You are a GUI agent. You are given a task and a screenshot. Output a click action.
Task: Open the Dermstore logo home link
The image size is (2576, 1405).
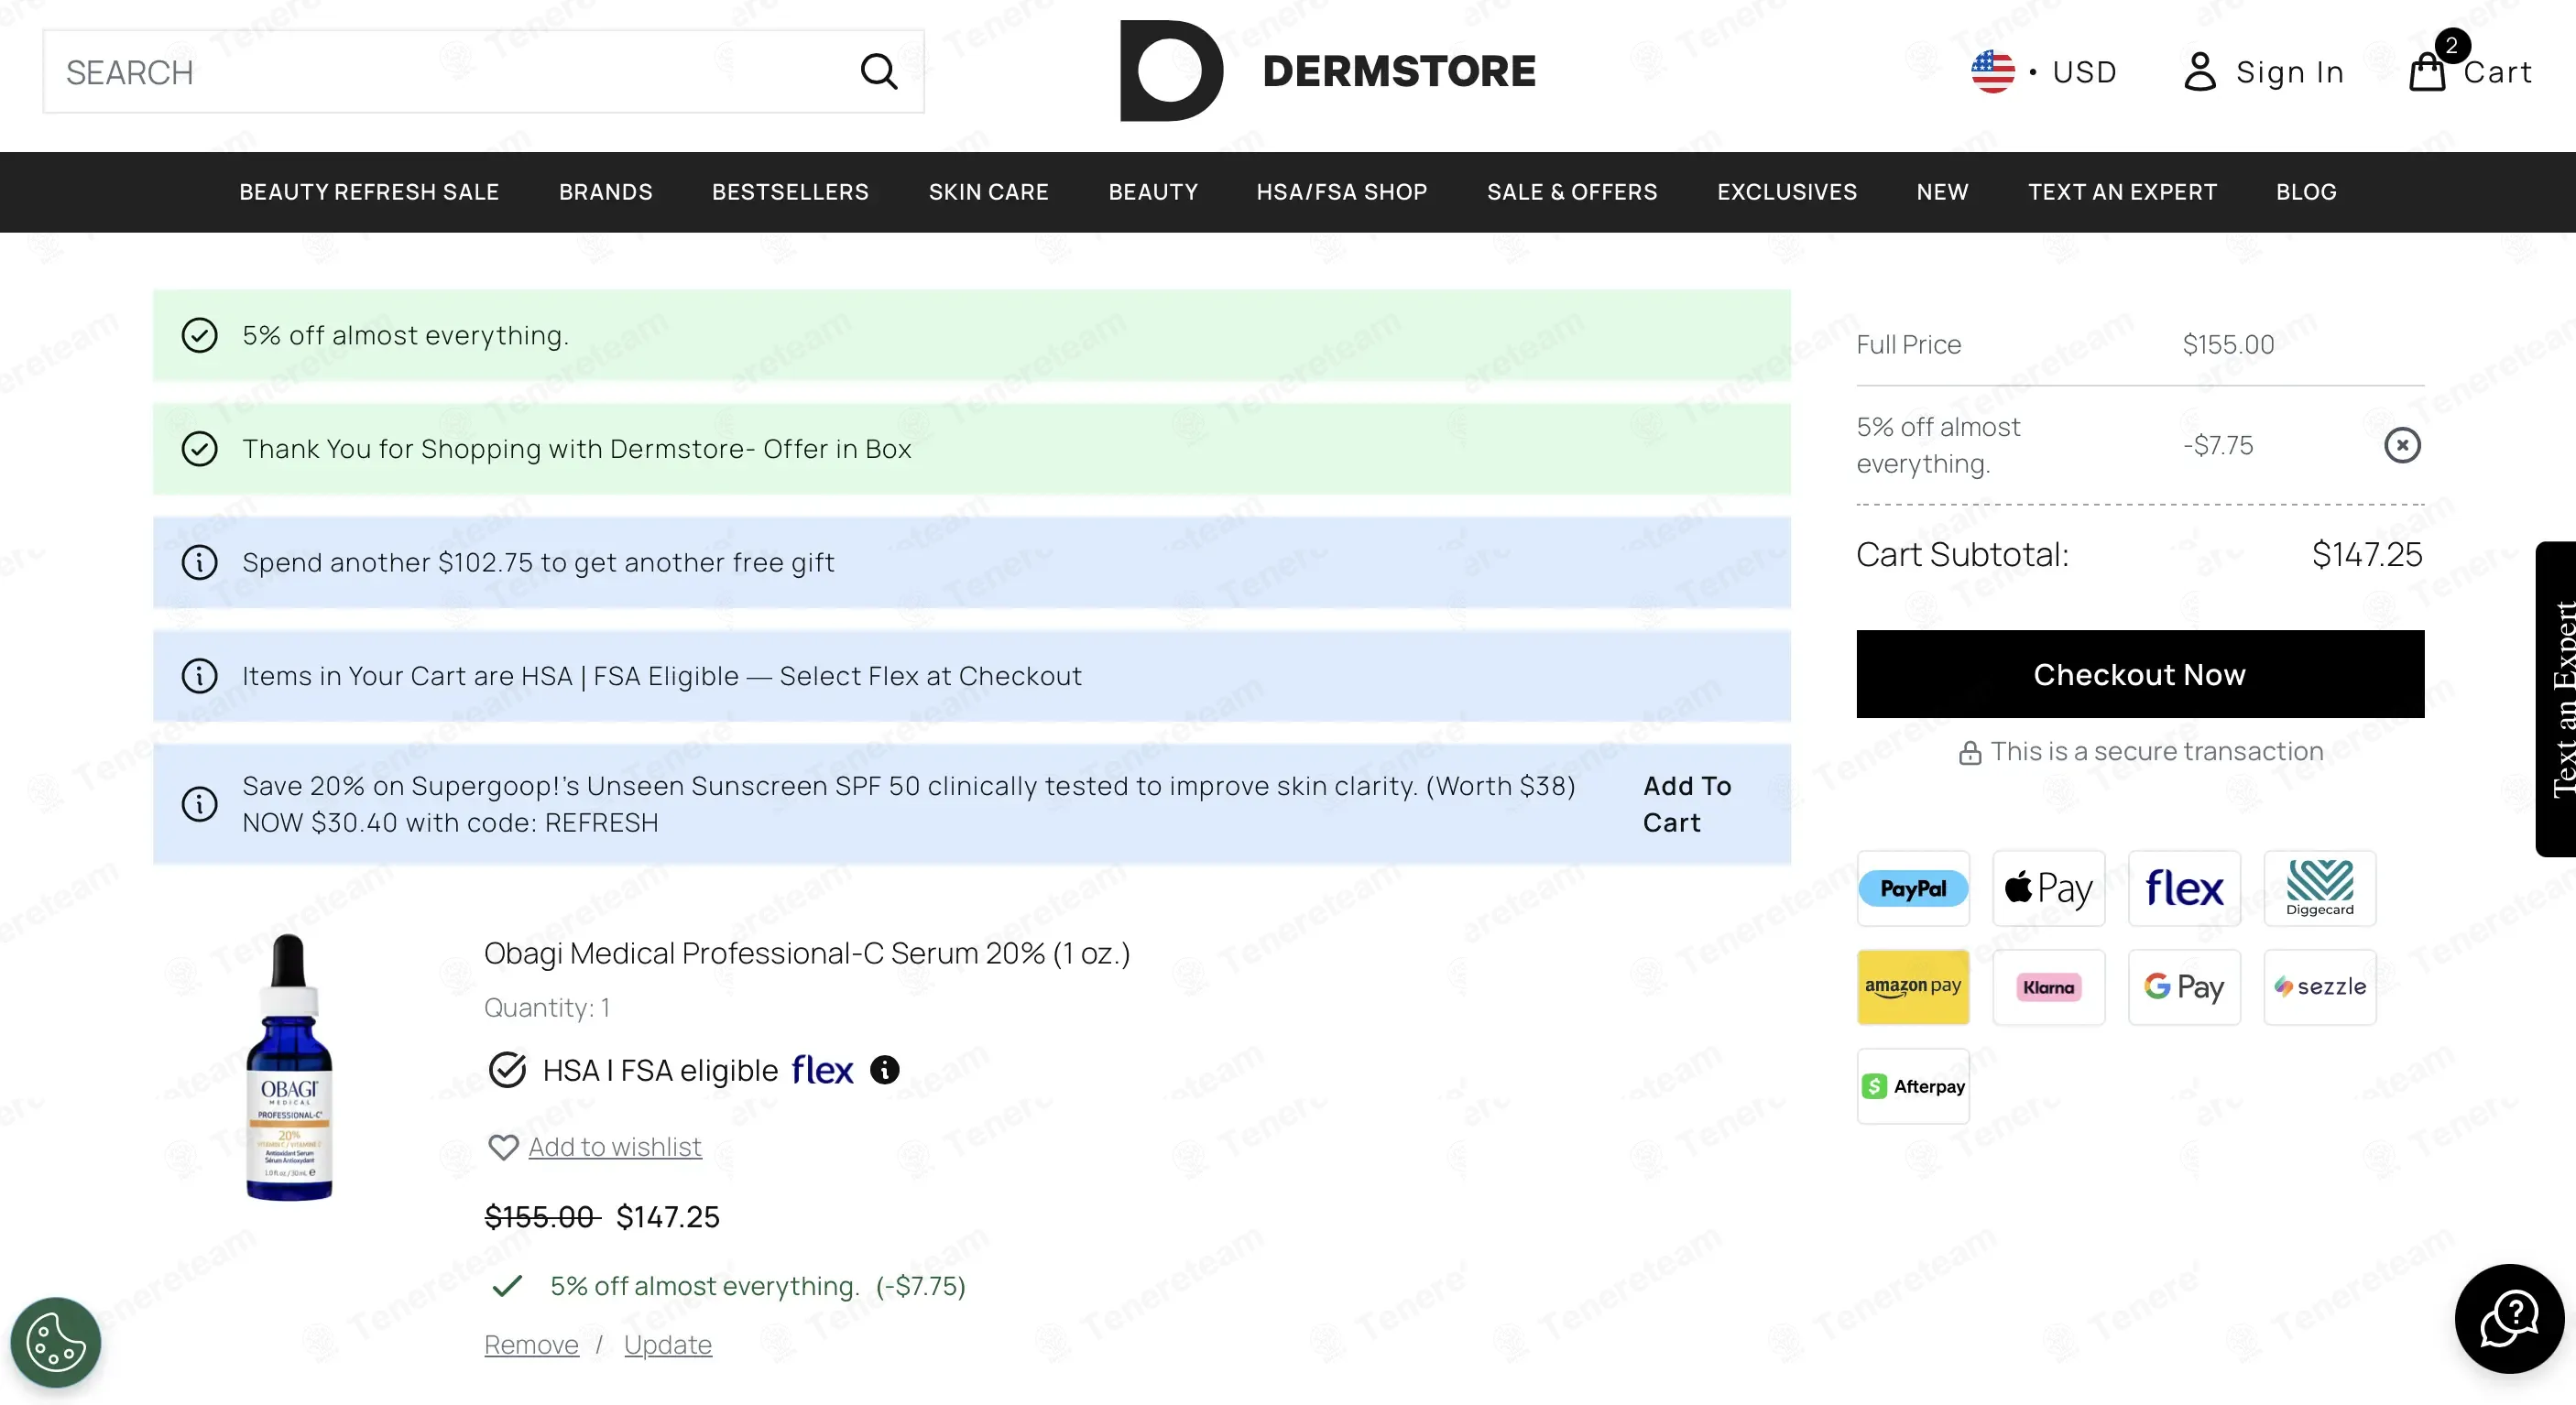tap(1327, 71)
